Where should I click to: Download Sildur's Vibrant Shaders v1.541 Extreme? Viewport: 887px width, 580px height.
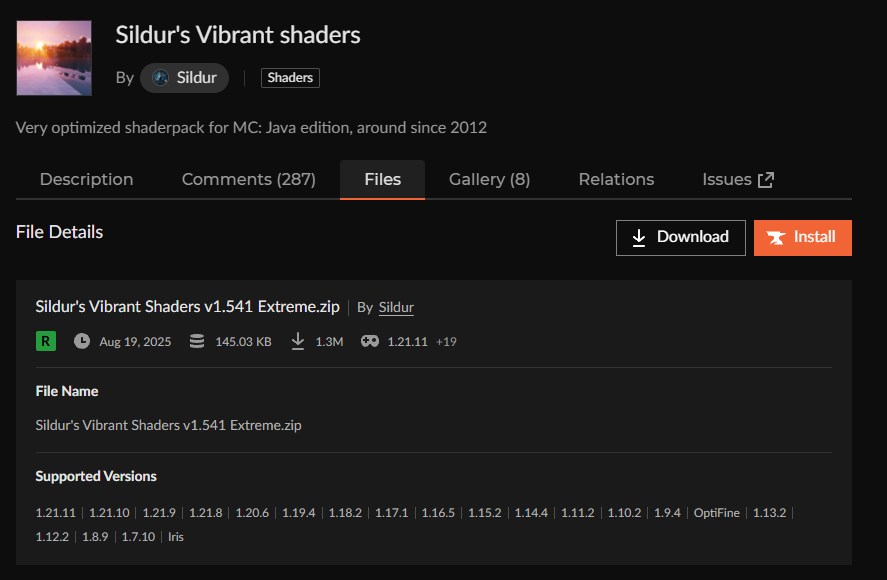tap(680, 237)
